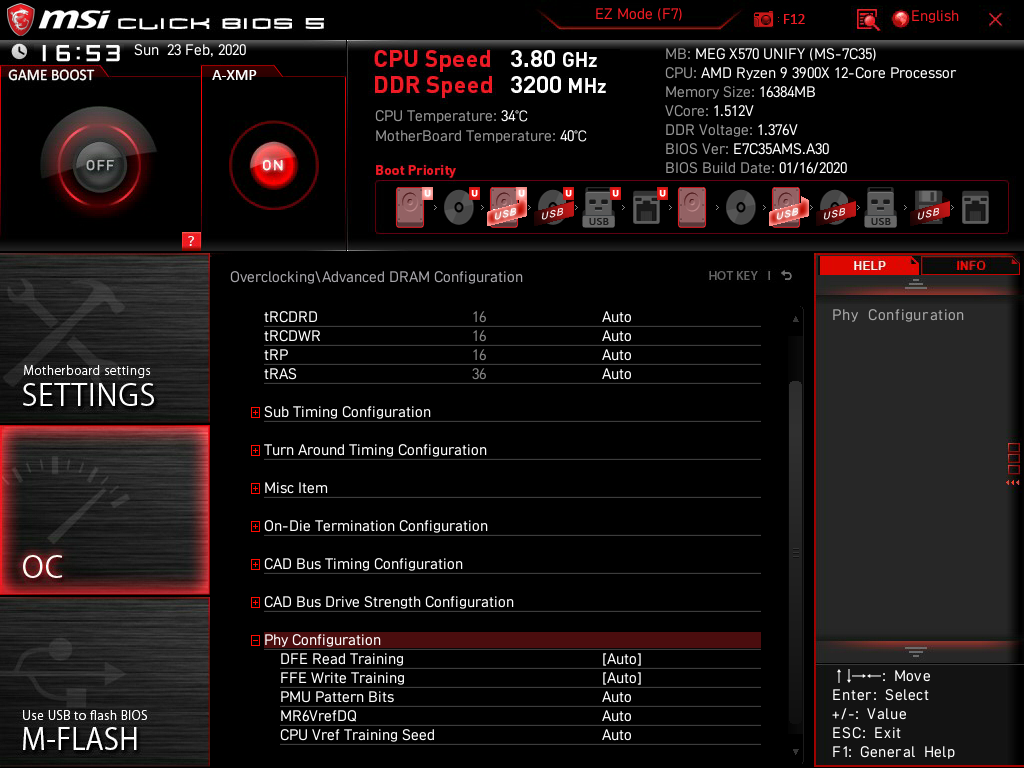Select the legacy hard disk boot icon
Image resolution: width=1024 pixels, height=768 pixels.
tap(692, 207)
